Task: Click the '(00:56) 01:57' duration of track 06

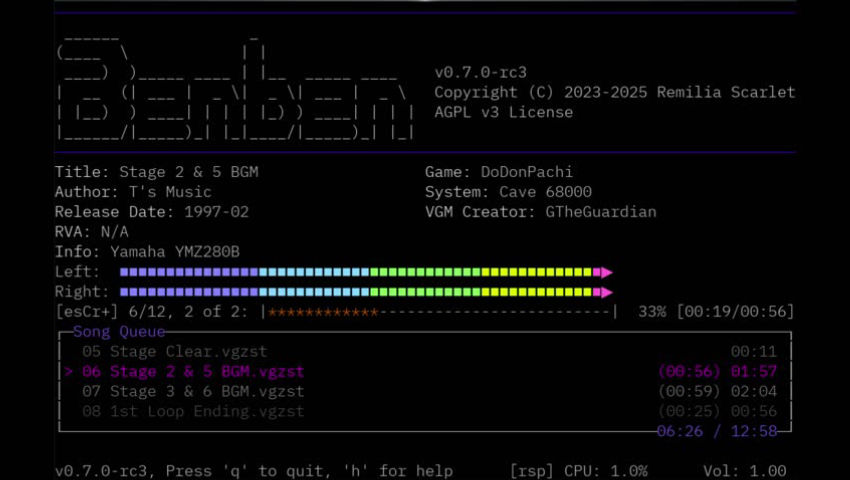Action: 717,372
